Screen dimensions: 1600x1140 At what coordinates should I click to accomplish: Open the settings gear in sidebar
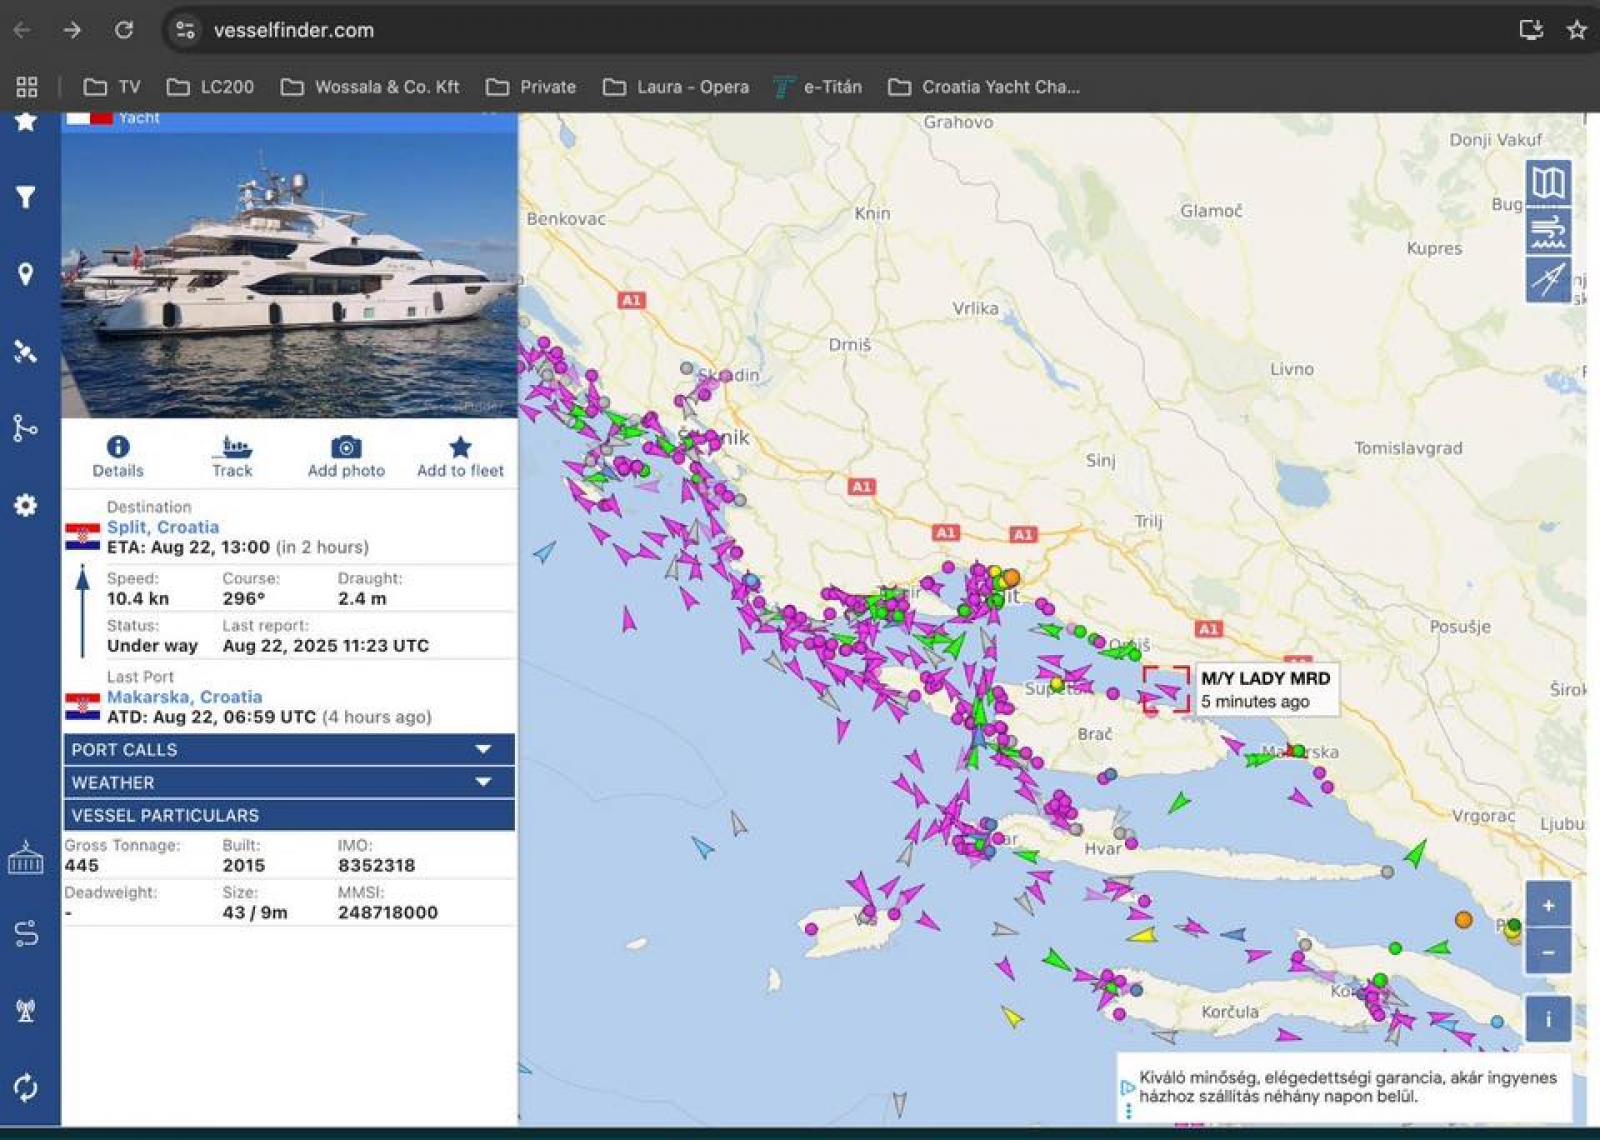point(26,505)
